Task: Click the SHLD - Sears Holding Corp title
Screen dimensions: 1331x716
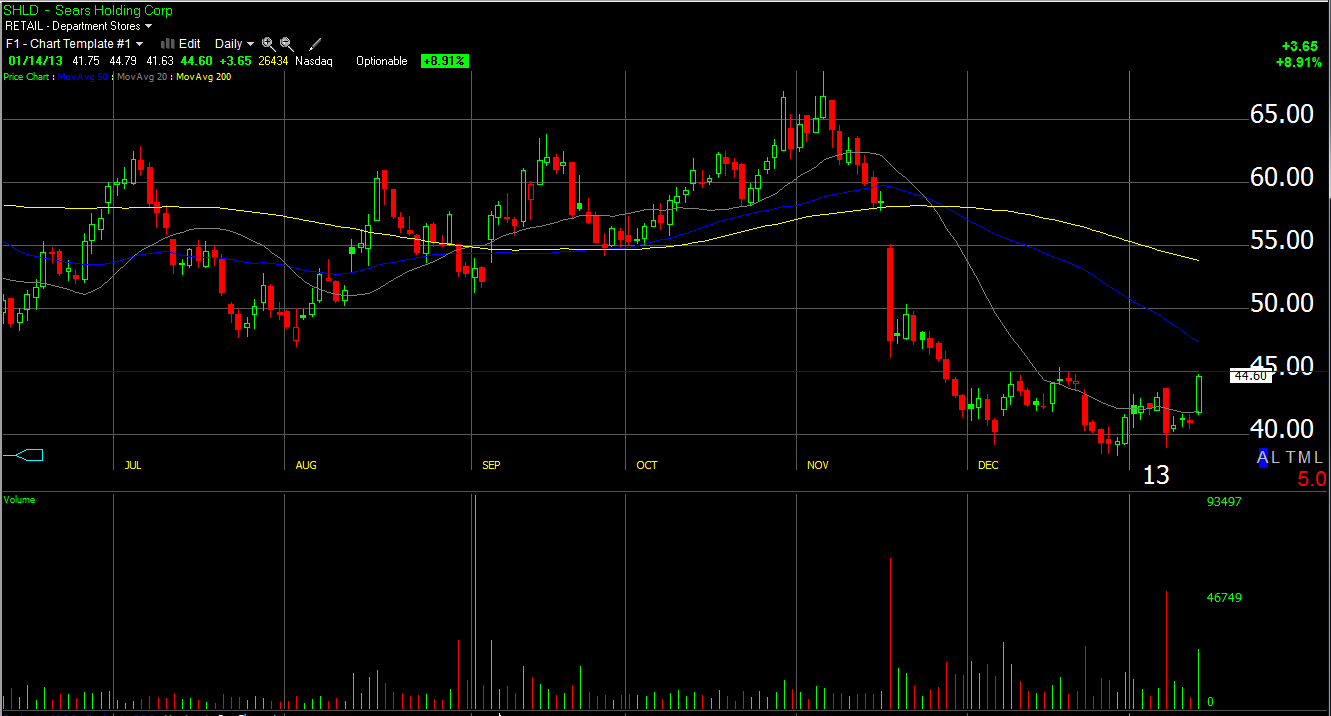Action: coord(88,10)
